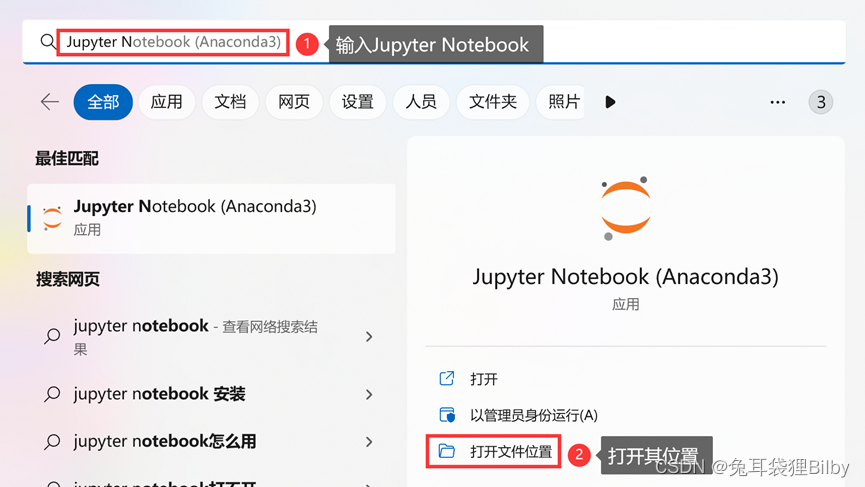The image size is (865, 487).
Task: Expand chevron next to 'jupyter notebook 安装'
Action: 369,394
